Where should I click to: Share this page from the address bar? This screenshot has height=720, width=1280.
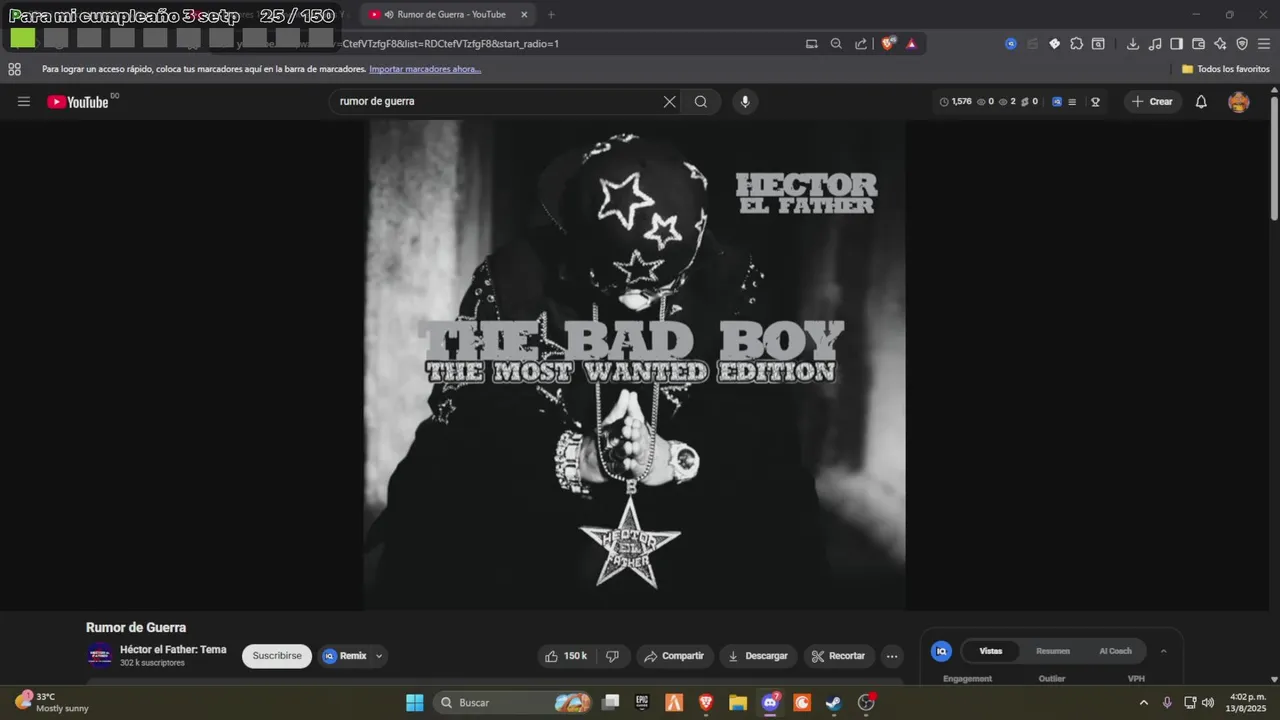[x=861, y=44]
